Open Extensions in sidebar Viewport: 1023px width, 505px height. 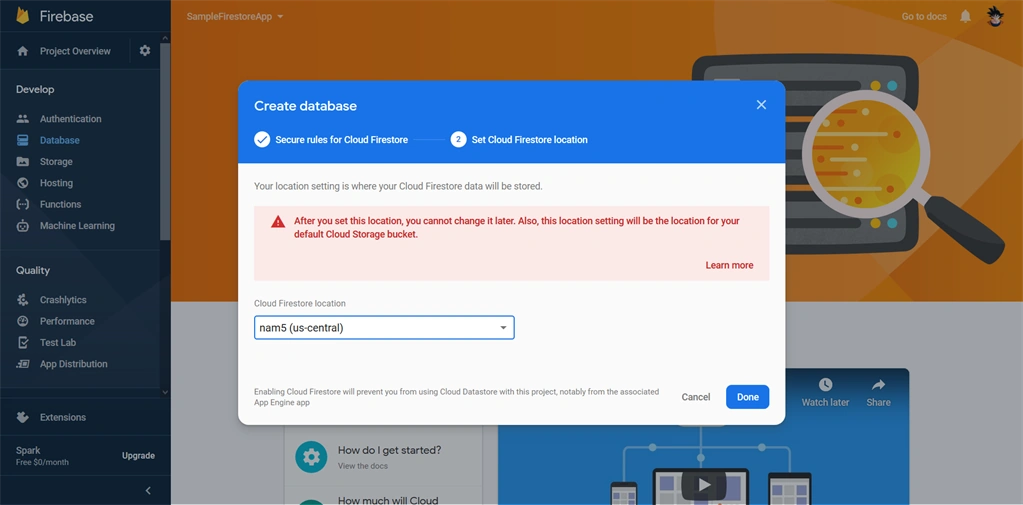tap(63, 417)
